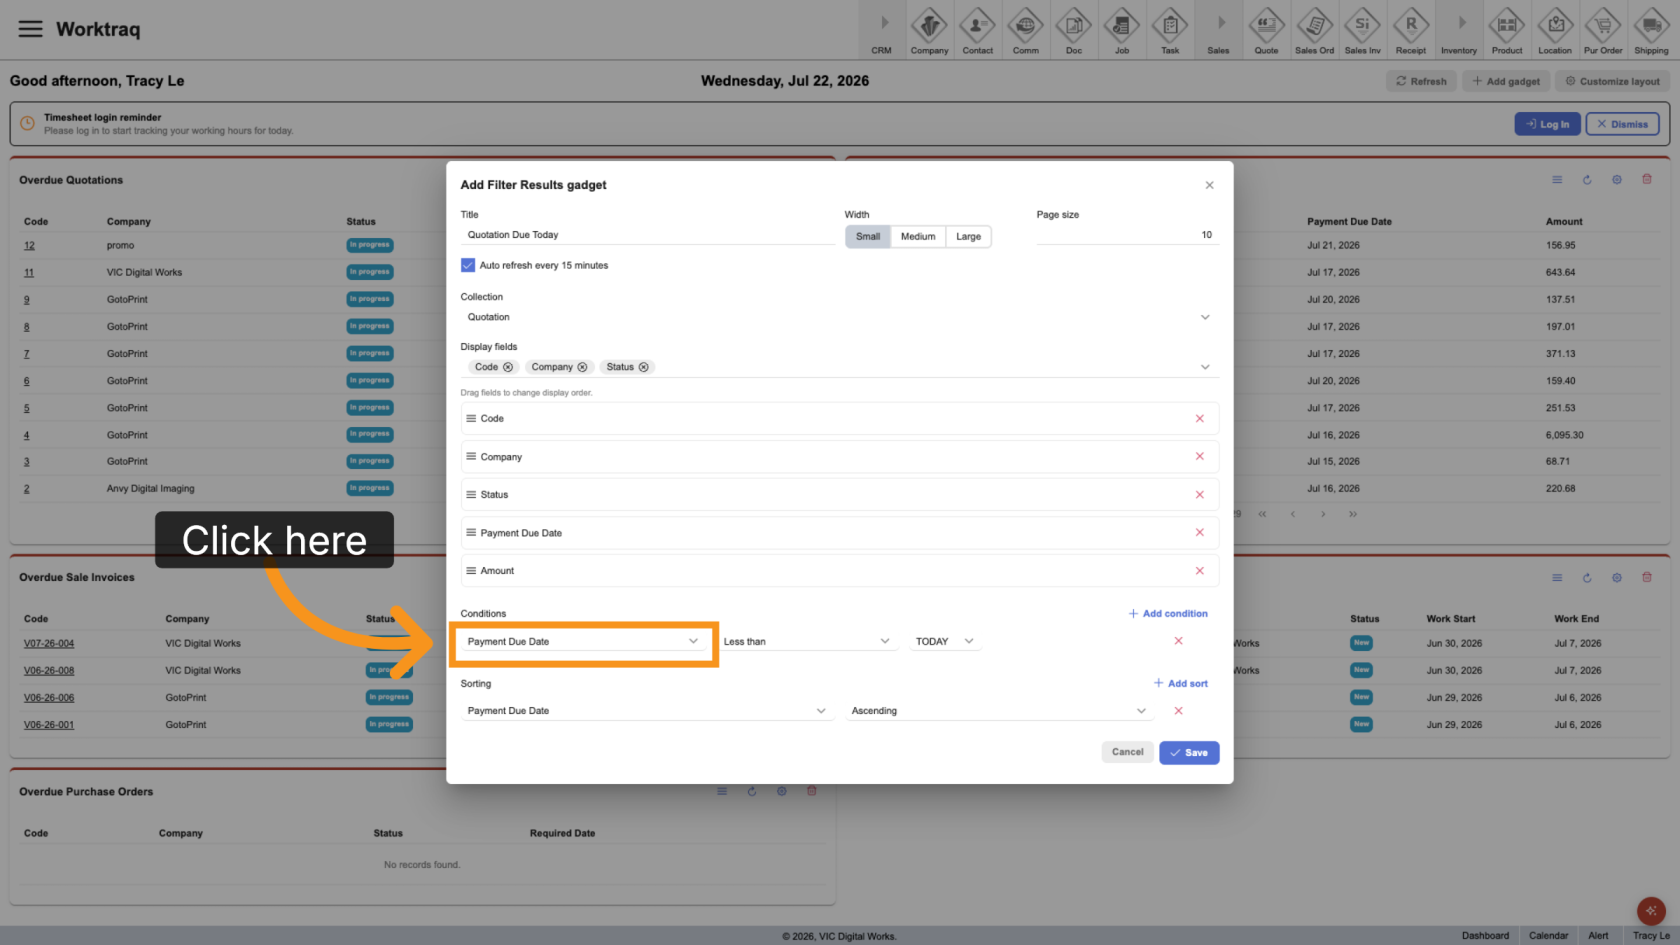The width and height of the screenshot is (1680, 945).
Task: Grab the Amount row drag handle
Action: coord(471,571)
